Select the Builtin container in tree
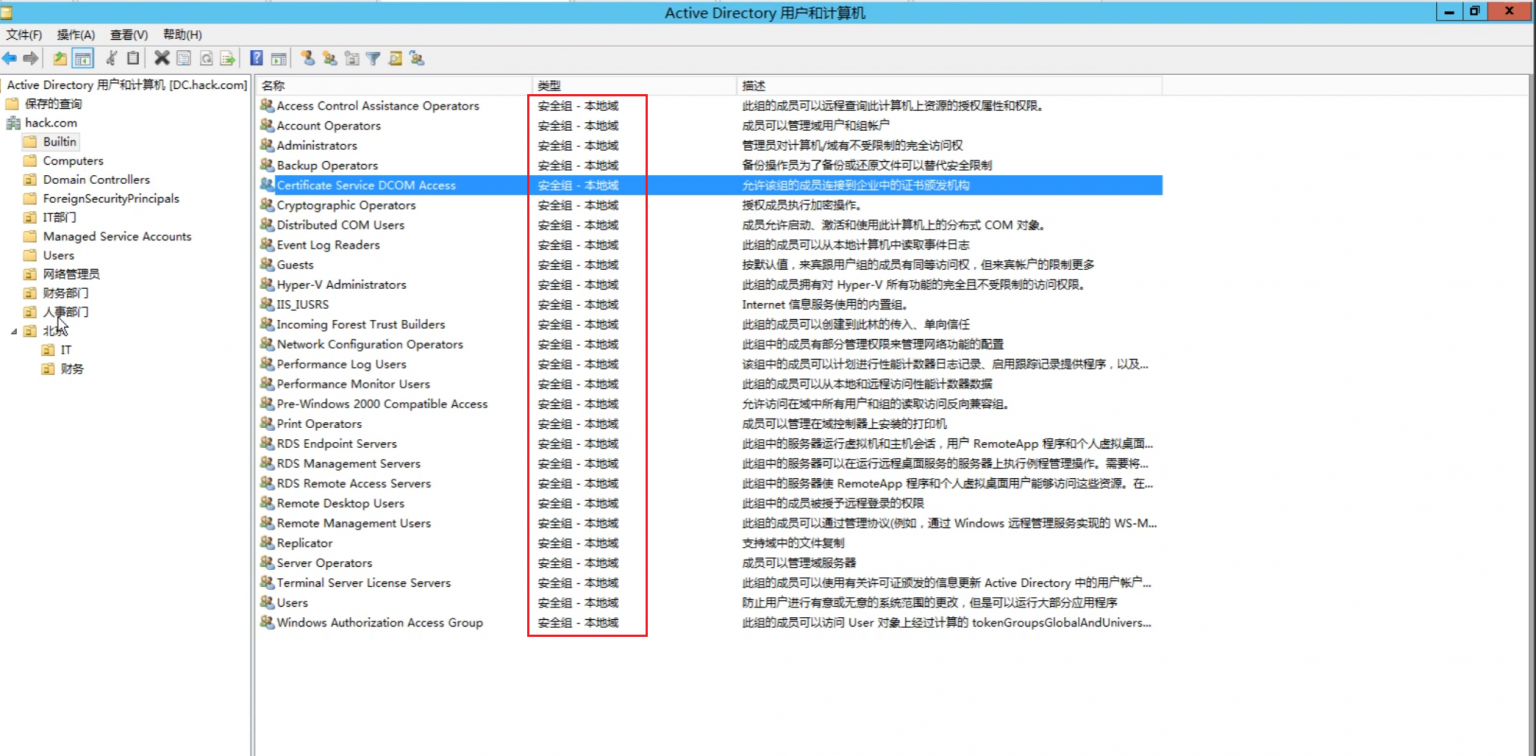Image resolution: width=1536 pixels, height=756 pixels. [x=59, y=141]
